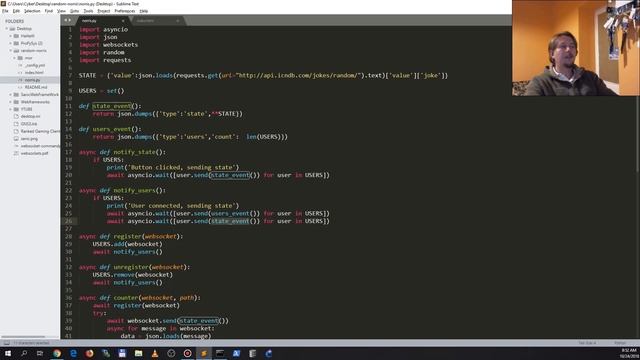Viewport: 640px width, 360px height.
Task: Open the View menu
Action: pos(61,11)
